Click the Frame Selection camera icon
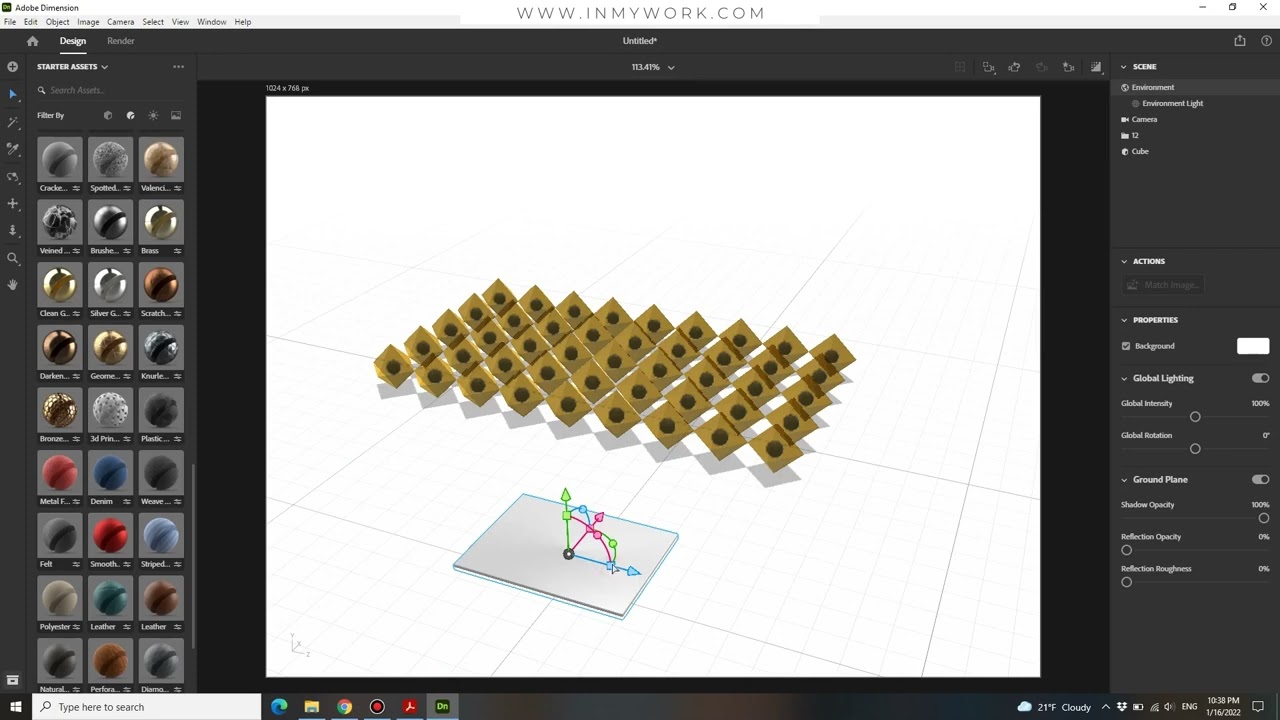Image resolution: width=1280 pixels, height=720 pixels. 988,67
